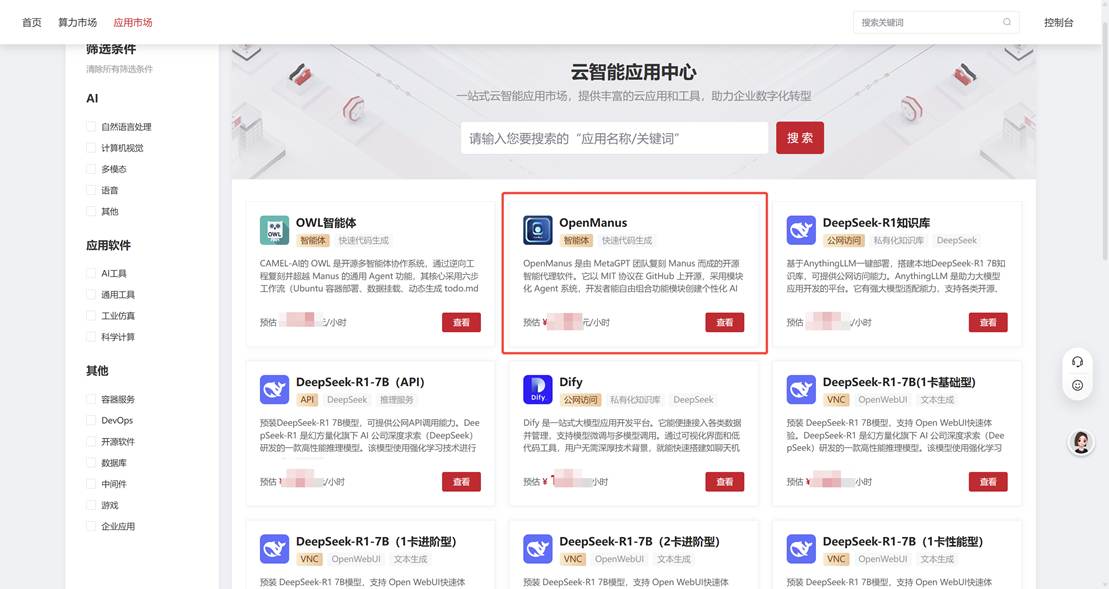Click the DeepSeek-R1-7B (2卡进阶型) whale icon
1109x589 pixels.
538,549
